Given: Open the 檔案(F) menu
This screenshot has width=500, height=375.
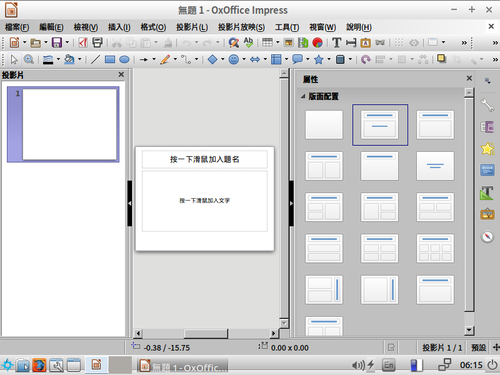Looking at the screenshot, I should 17,27.
